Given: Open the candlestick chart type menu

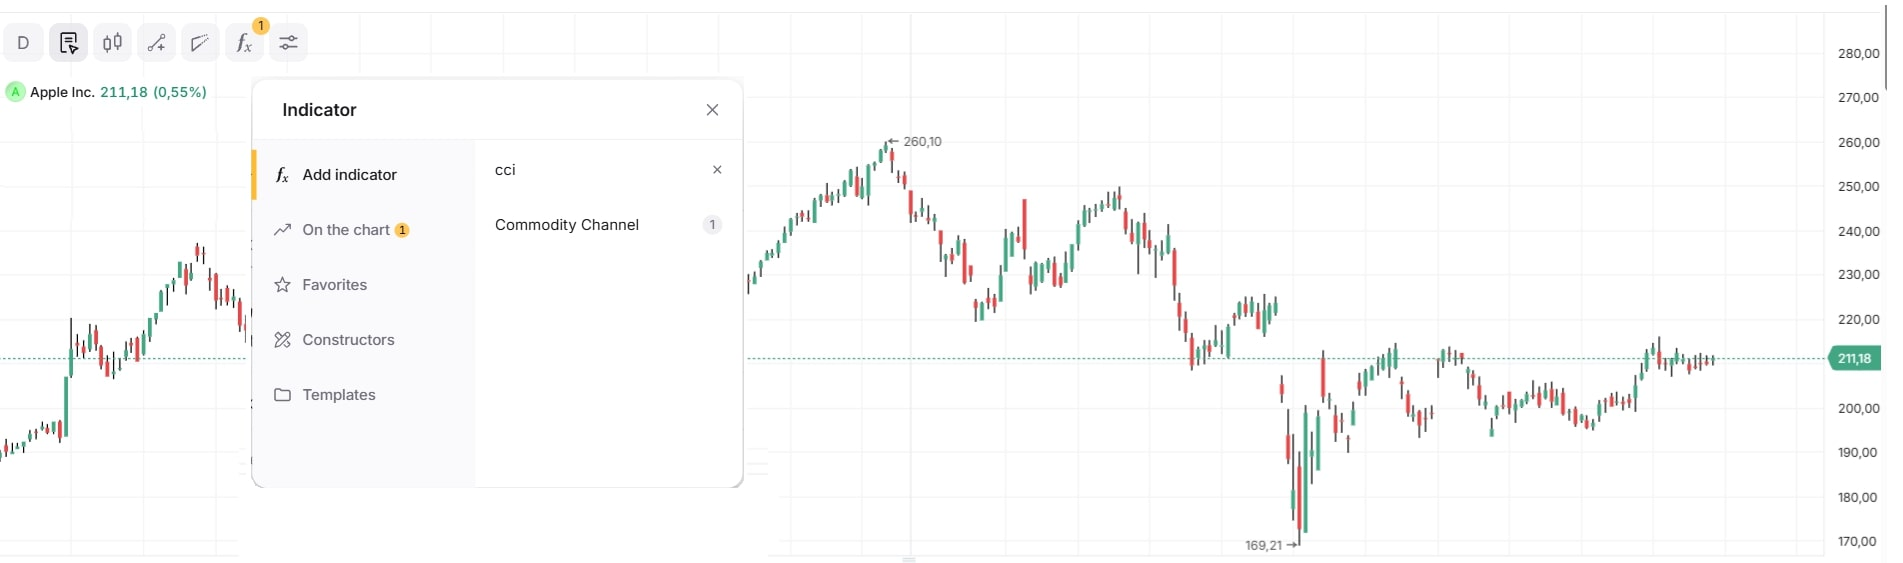Looking at the screenshot, I should (113, 43).
